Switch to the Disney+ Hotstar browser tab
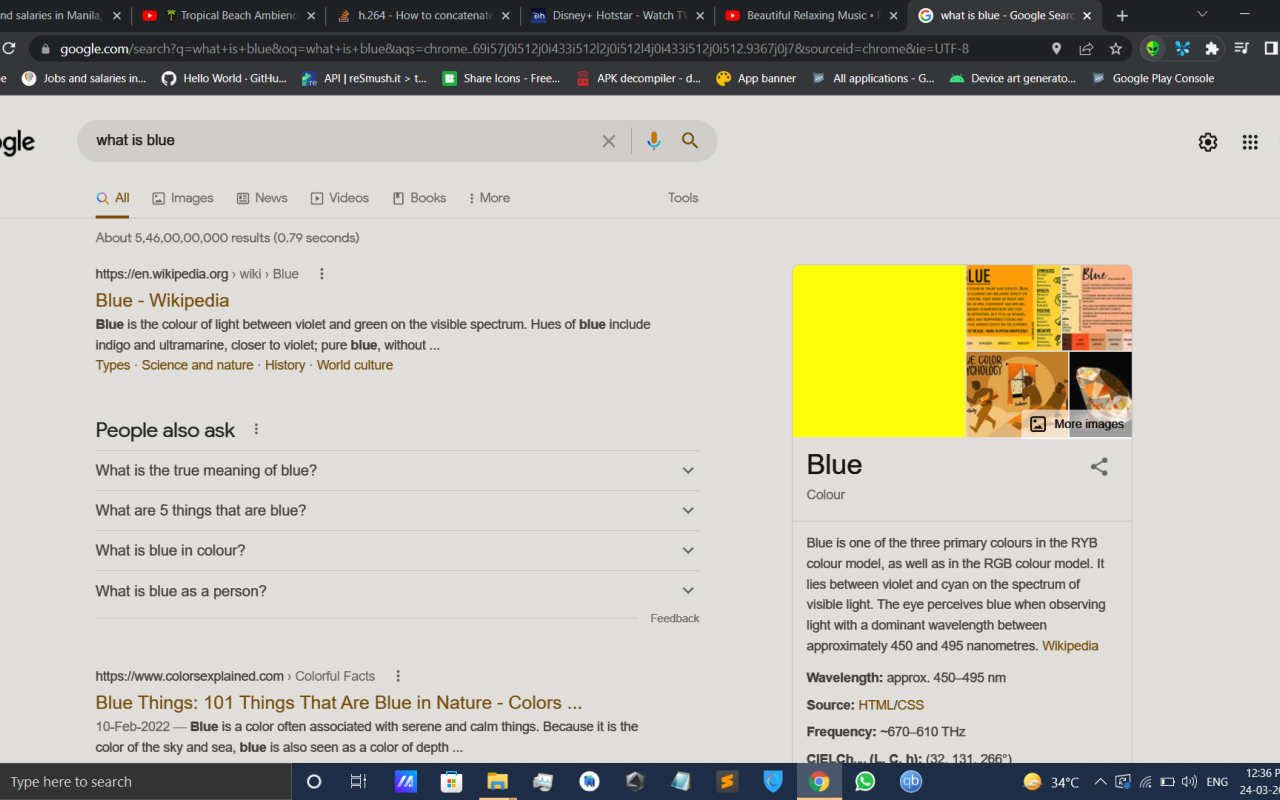 (x=614, y=15)
